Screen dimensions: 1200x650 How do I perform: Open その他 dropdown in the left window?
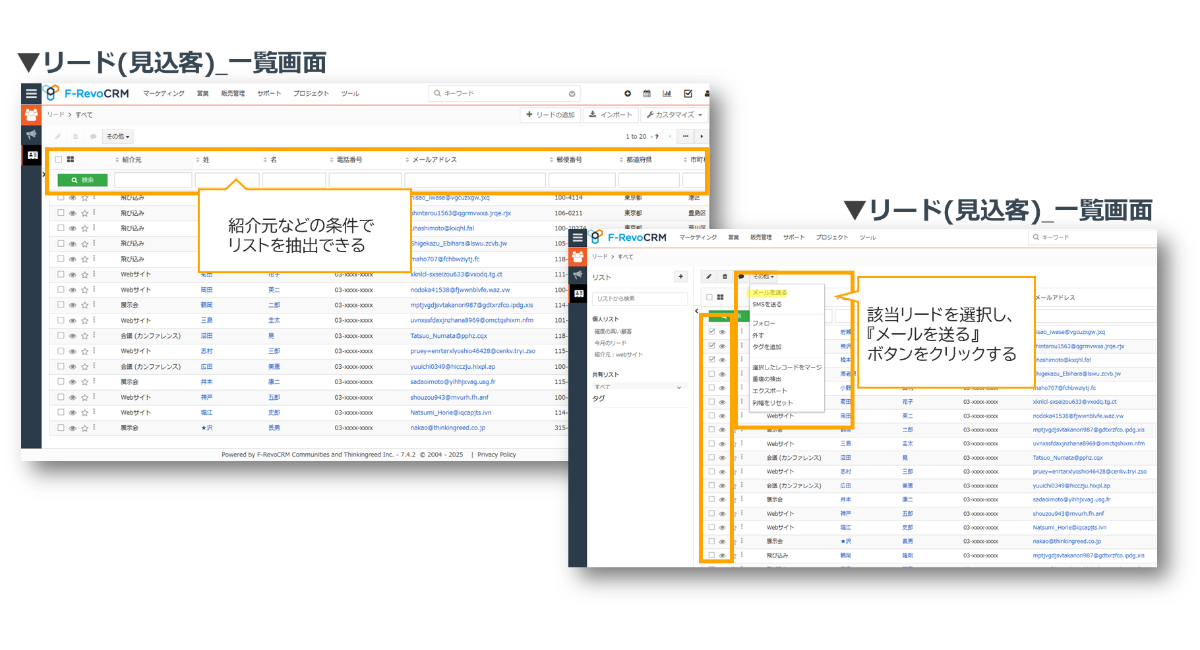[118, 136]
